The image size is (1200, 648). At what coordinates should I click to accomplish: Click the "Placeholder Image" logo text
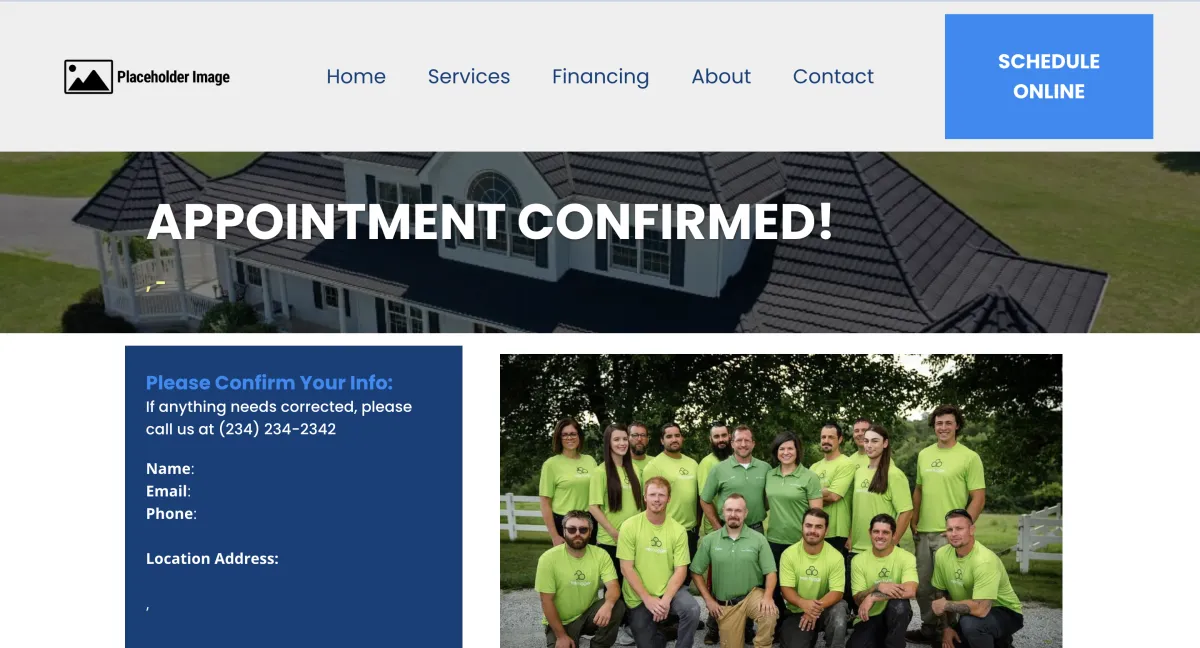pos(173,77)
